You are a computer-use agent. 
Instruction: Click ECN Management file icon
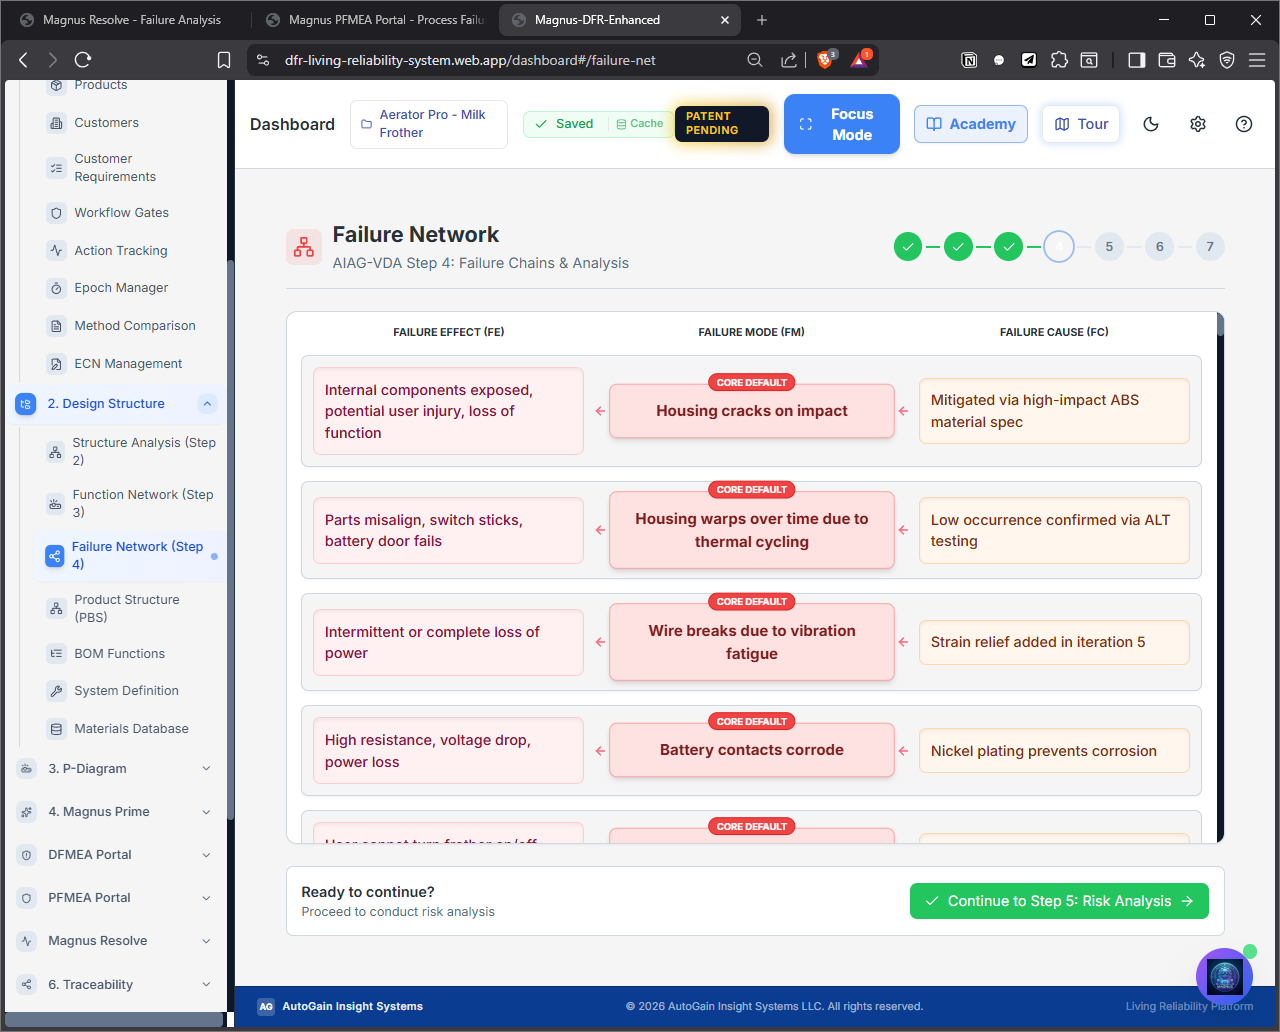[x=56, y=364]
